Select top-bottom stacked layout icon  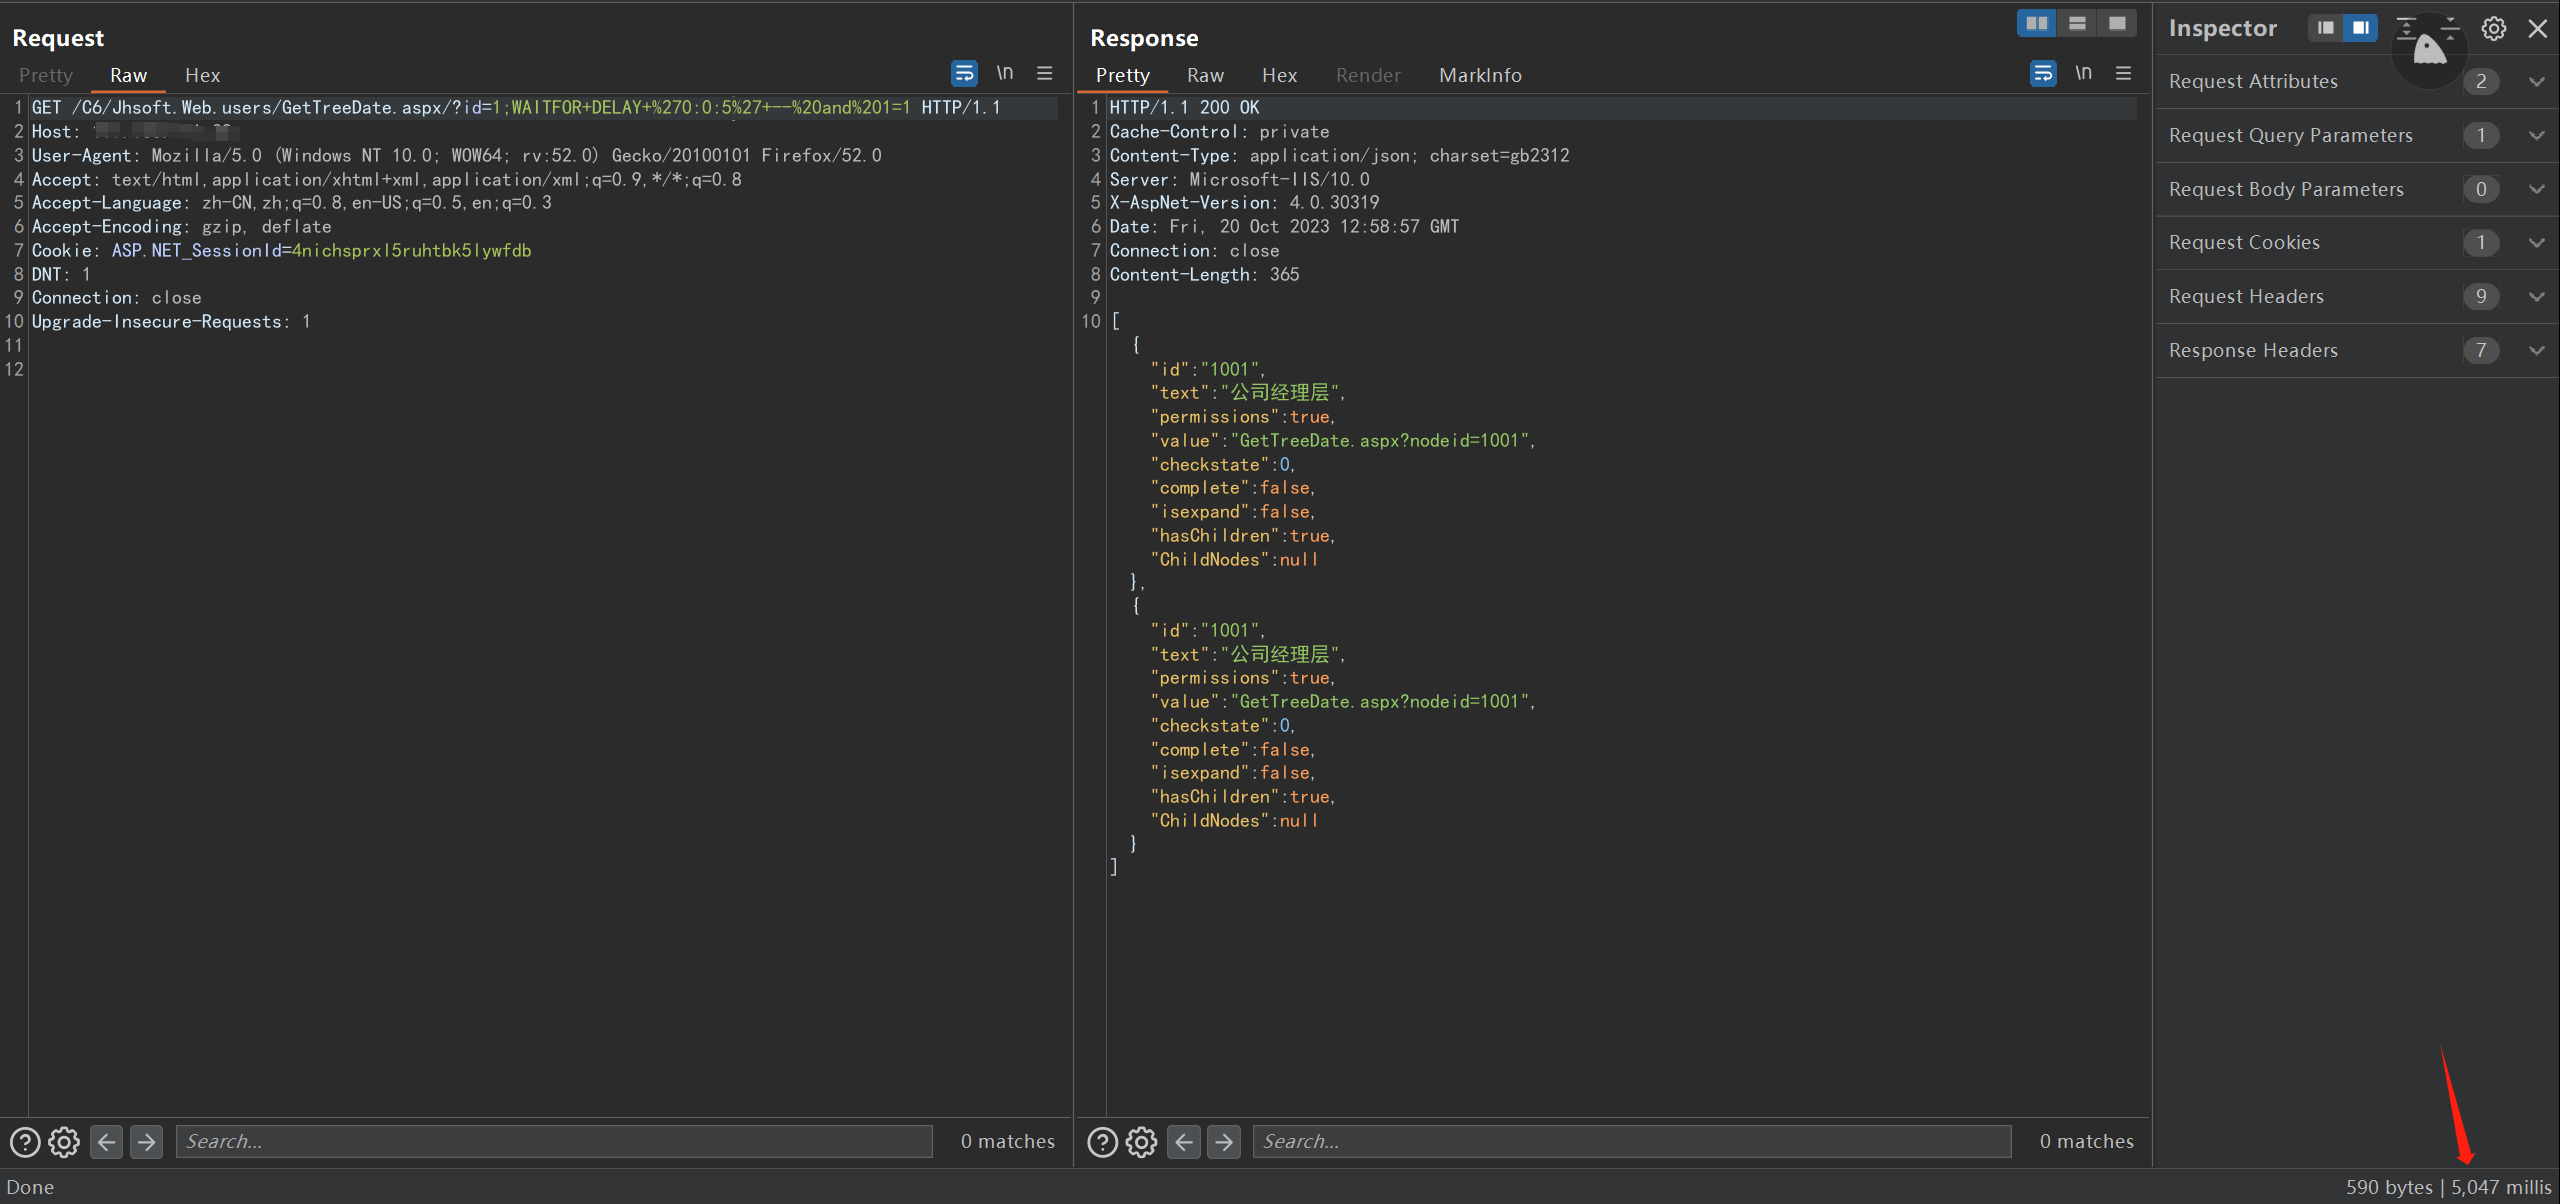[2077, 23]
